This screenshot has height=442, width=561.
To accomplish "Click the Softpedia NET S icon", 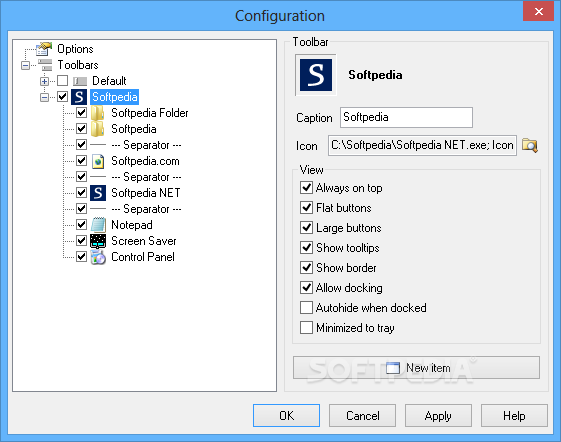I will coord(98,193).
